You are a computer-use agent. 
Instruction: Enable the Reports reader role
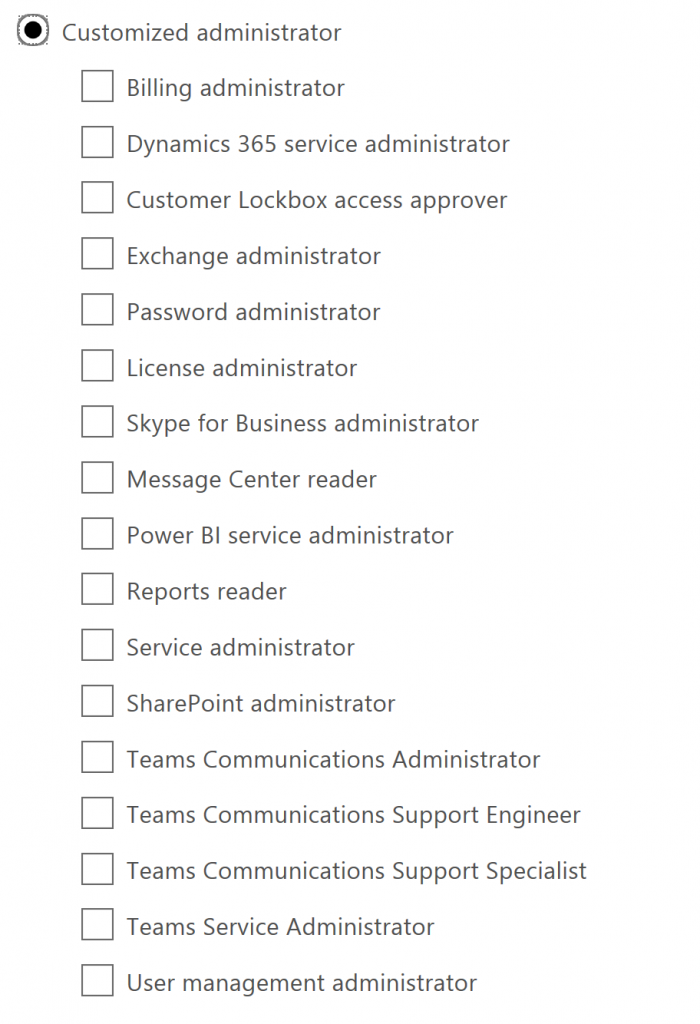click(97, 589)
